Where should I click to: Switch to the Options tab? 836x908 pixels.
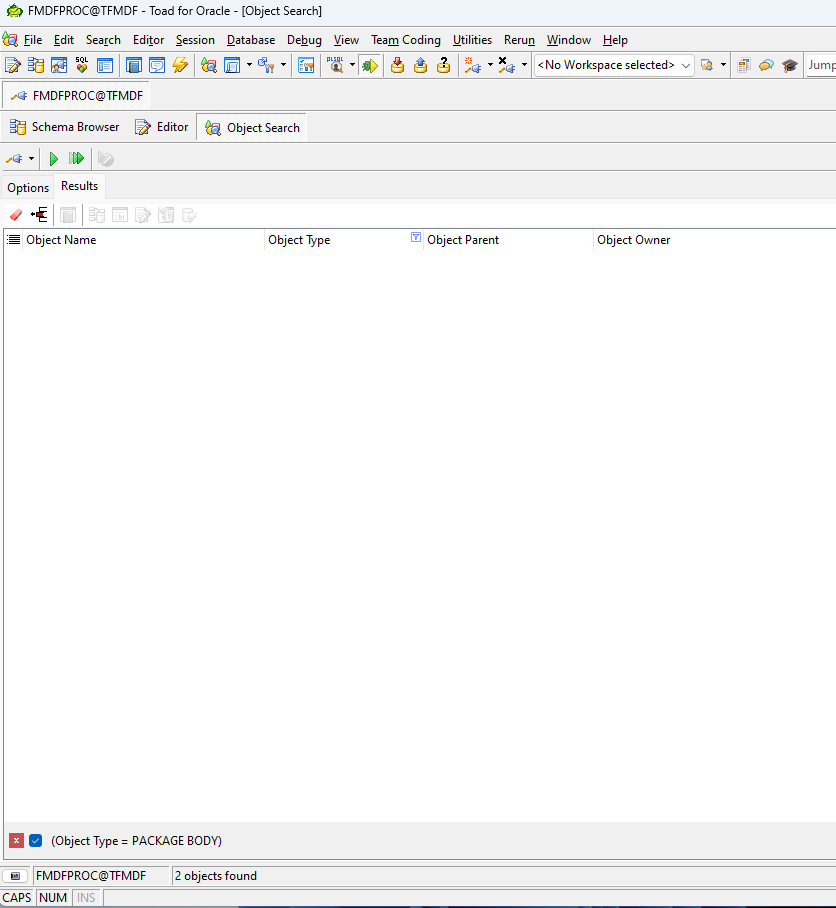tap(28, 188)
